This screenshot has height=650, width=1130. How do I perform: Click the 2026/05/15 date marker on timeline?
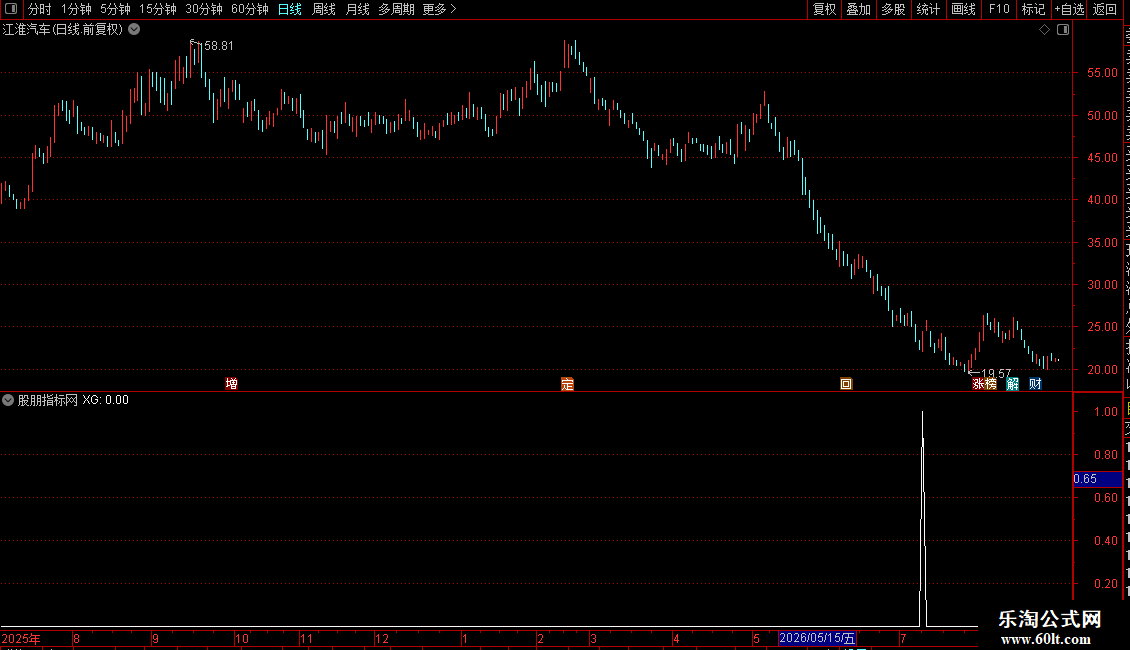[817, 638]
